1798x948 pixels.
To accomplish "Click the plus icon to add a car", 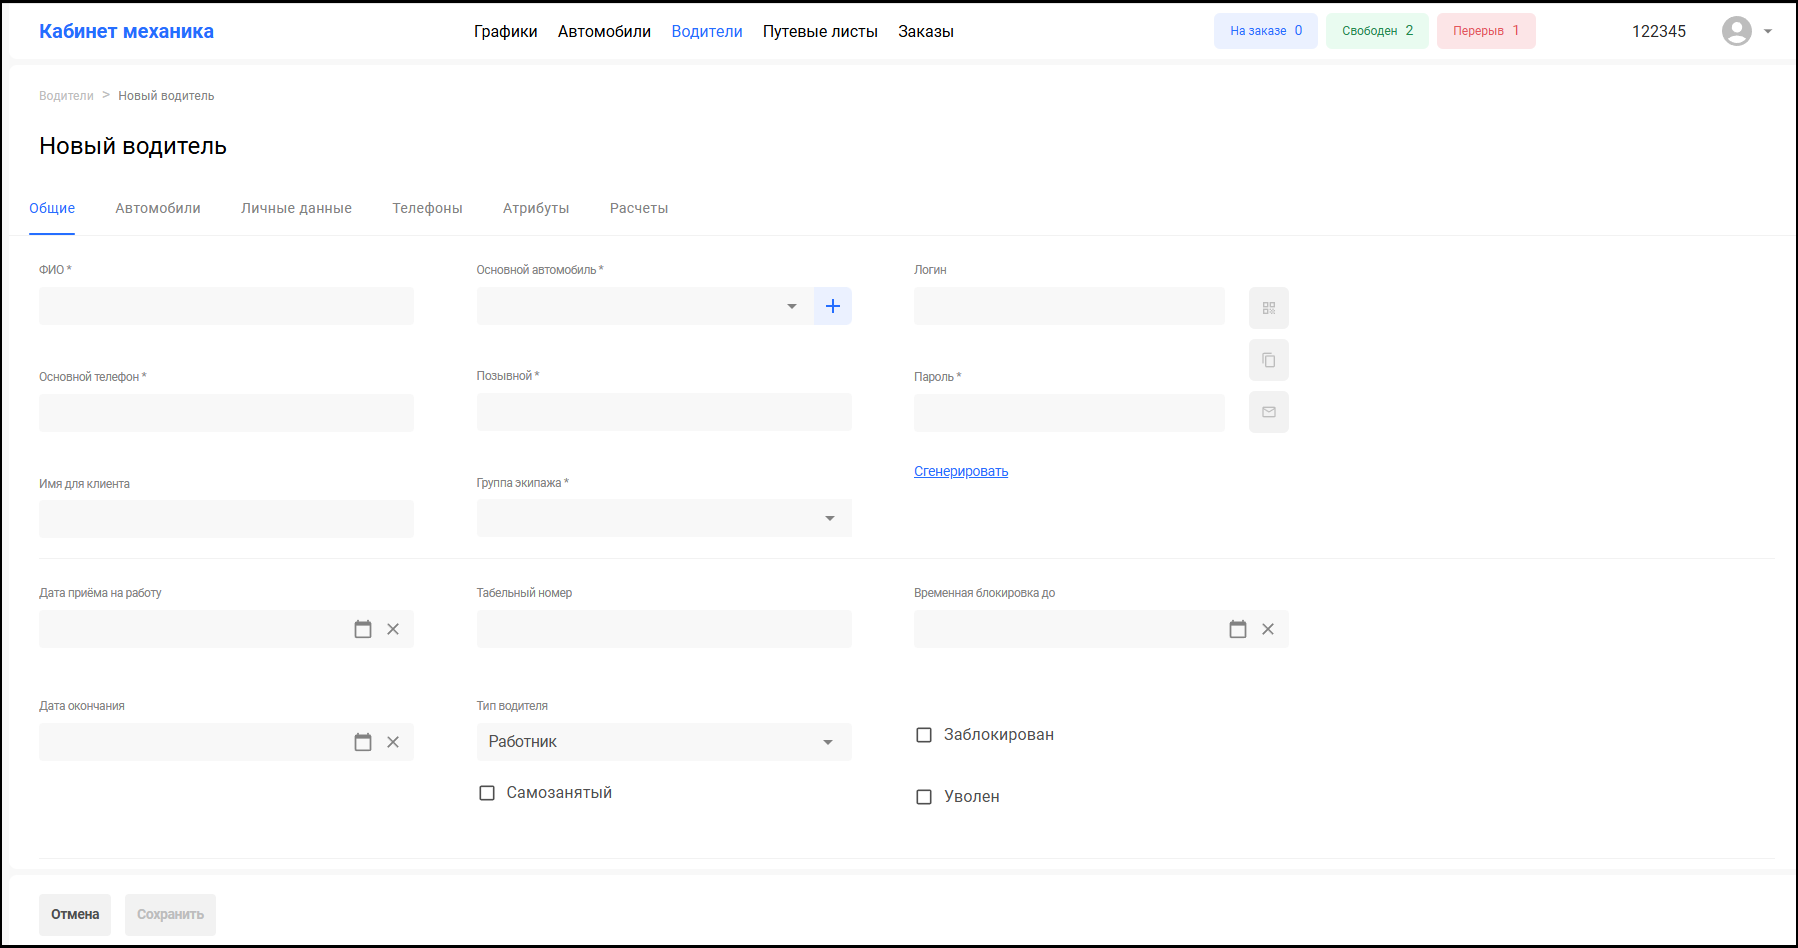I will click(832, 306).
